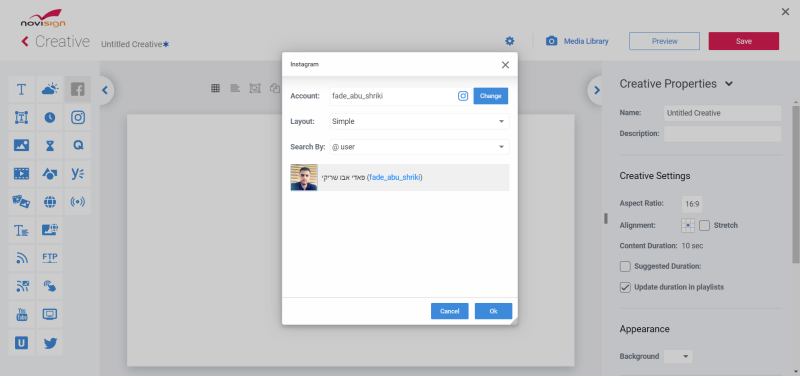Open the Media Library
The width and height of the screenshot is (800, 376).
pyautogui.click(x=577, y=41)
